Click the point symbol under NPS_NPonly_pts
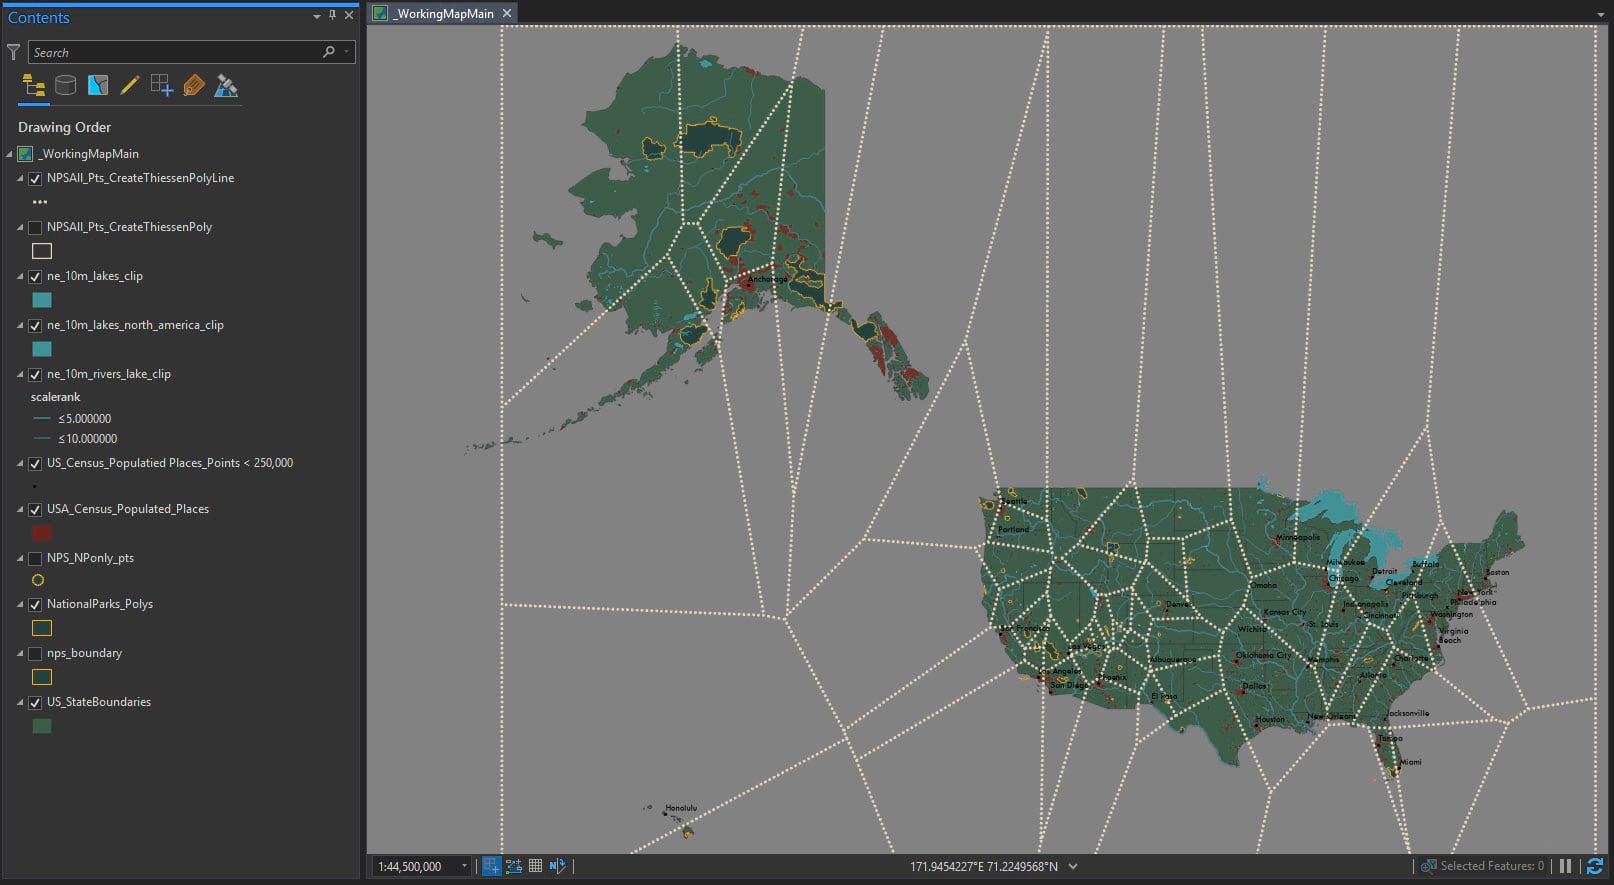The width and height of the screenshot is (1614, 885). [x=38, y=580]
